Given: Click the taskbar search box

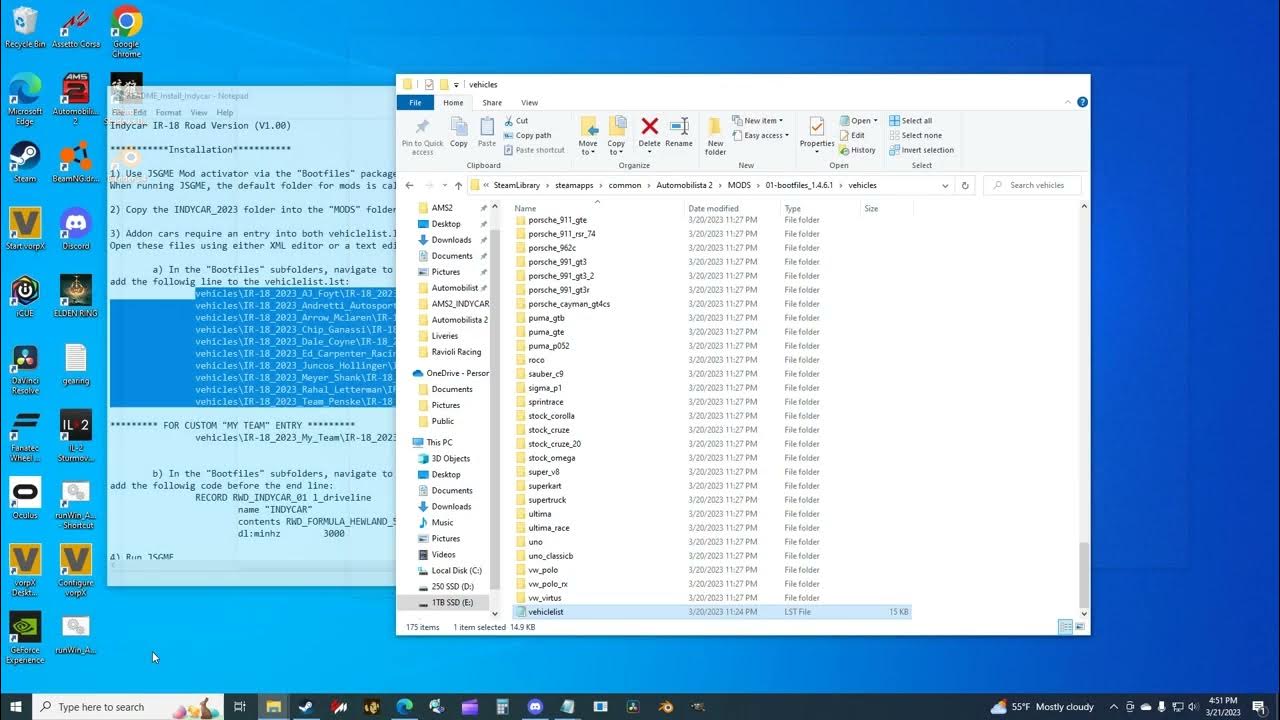Looking at the screenshot, I should [x=128, y=707].
